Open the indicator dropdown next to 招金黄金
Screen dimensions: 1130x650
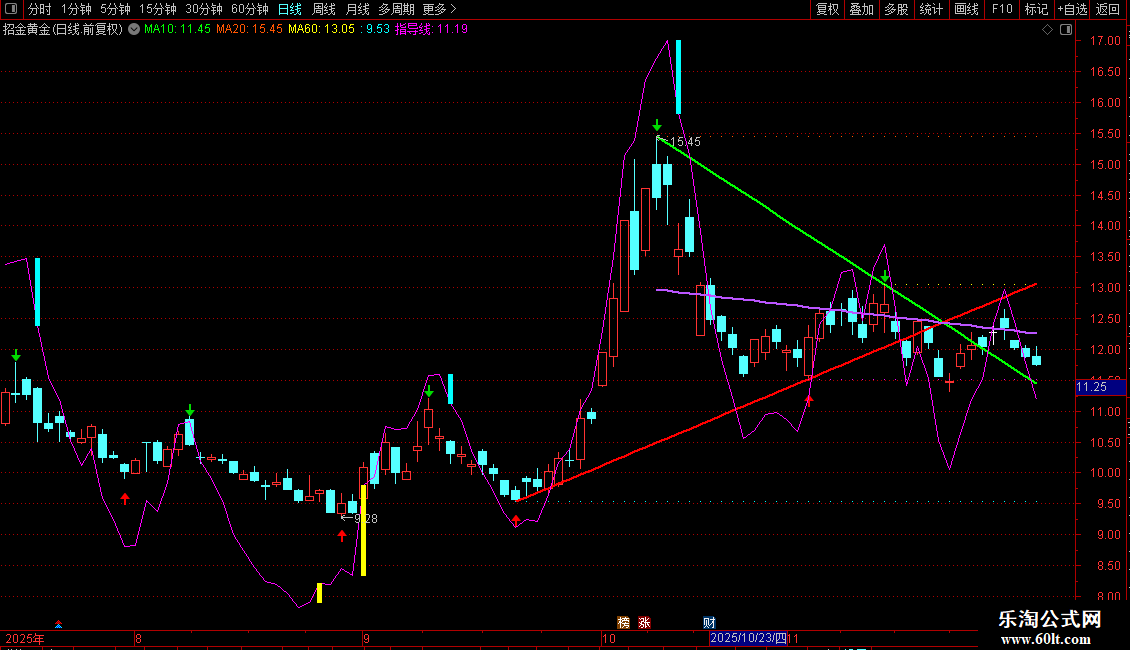(134, 29)
